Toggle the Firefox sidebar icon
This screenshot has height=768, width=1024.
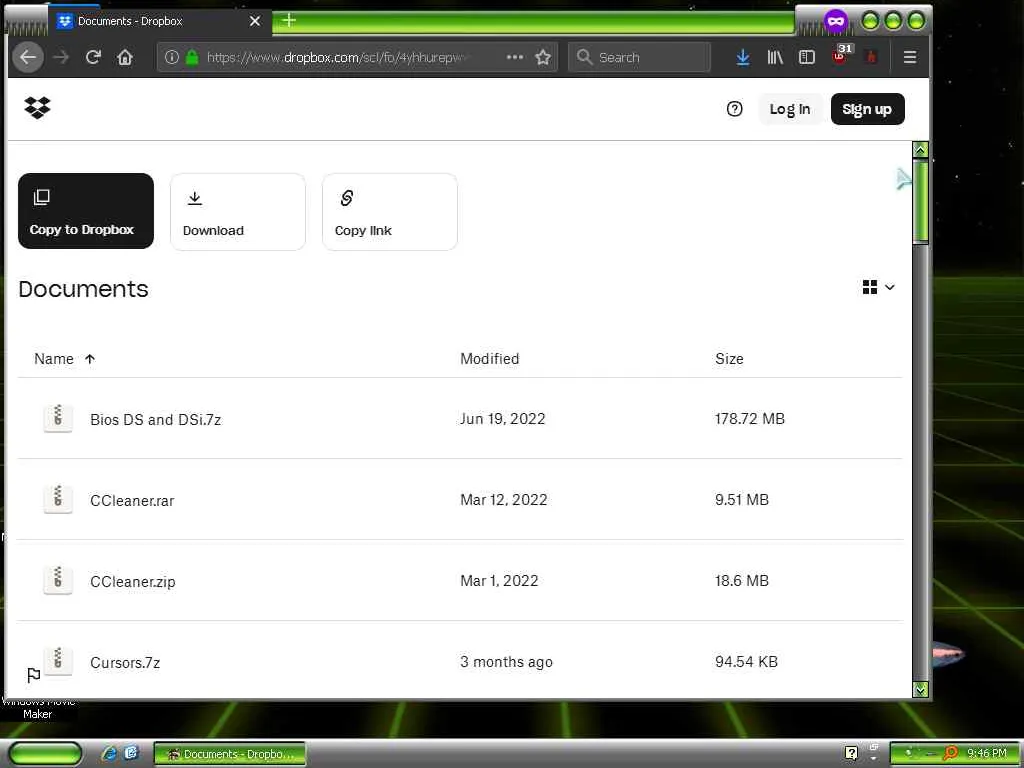click(807, 57)
